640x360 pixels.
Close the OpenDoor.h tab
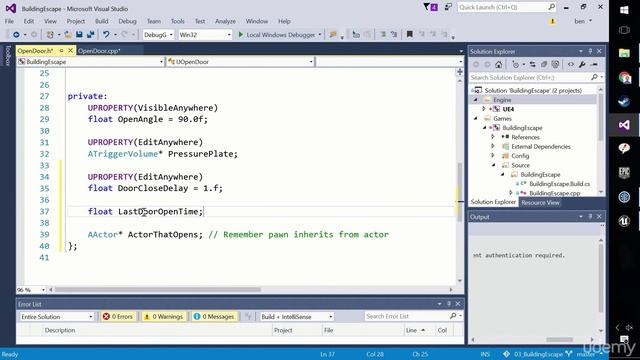(70, 51)
